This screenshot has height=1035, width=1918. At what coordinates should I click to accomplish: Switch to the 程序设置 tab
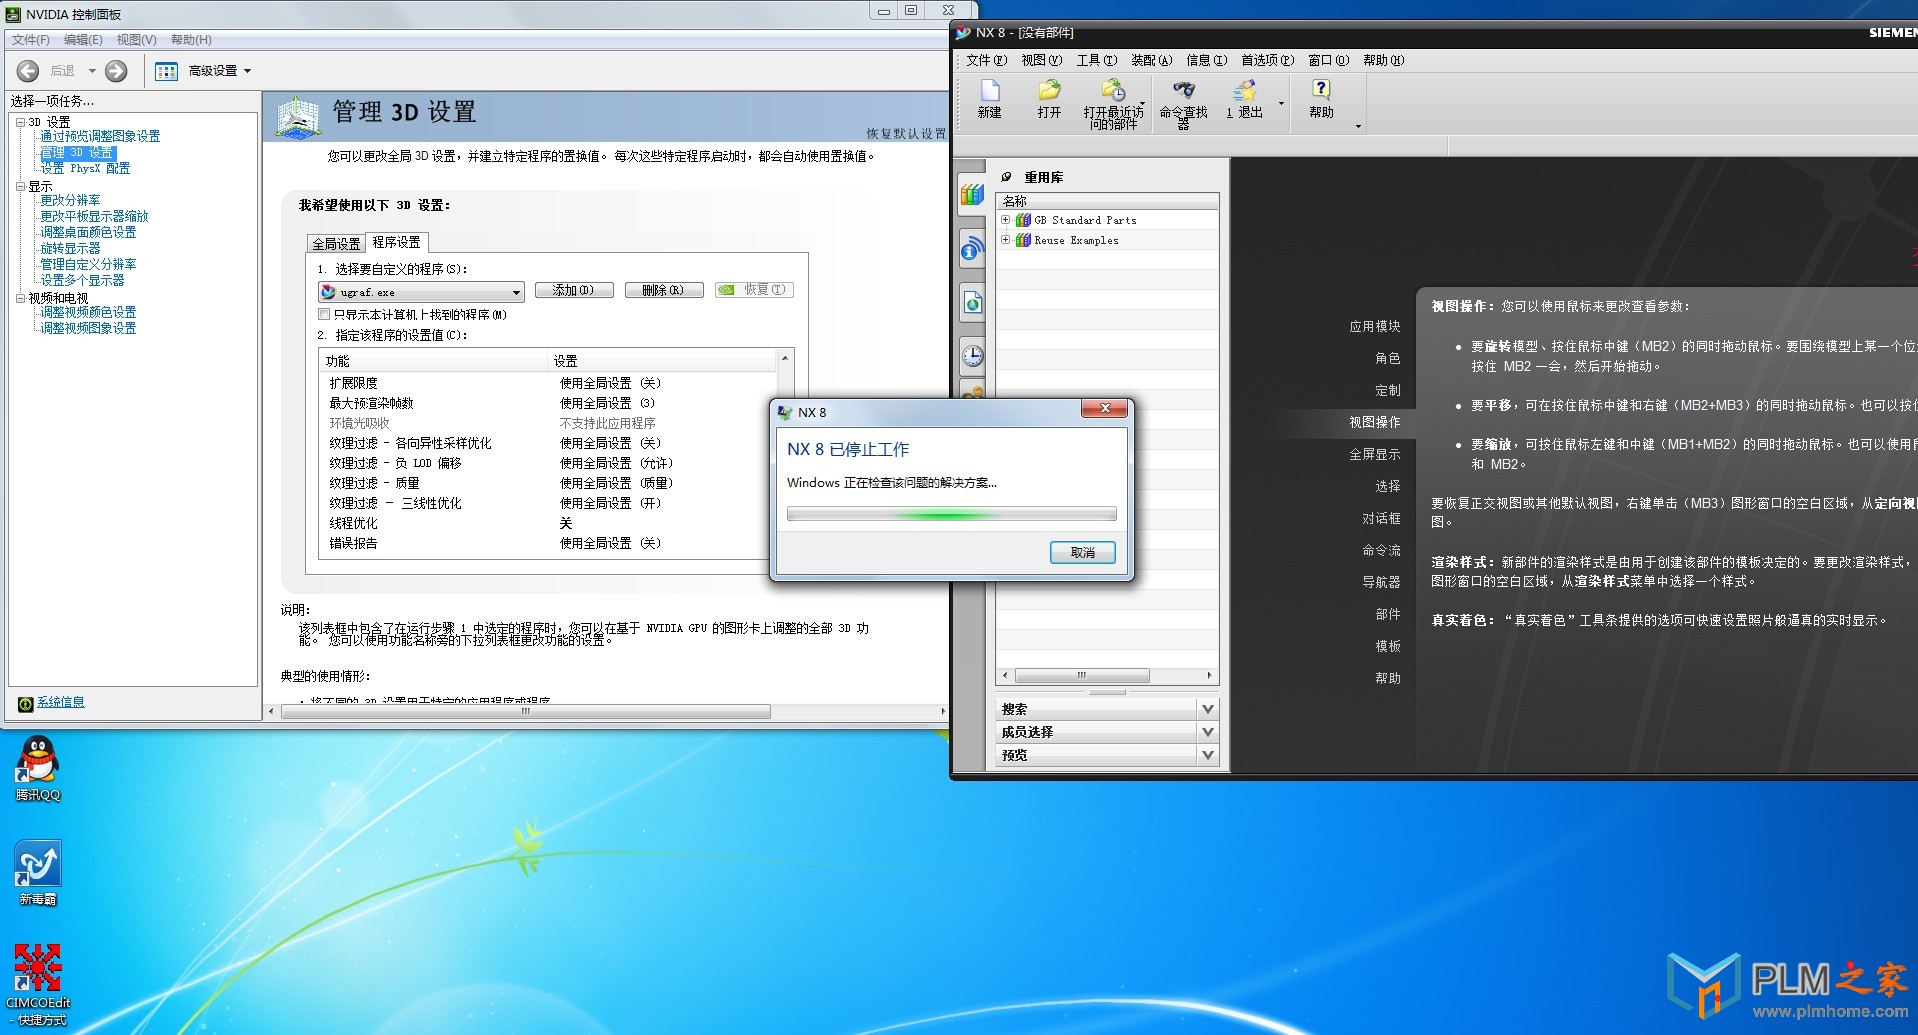pos(397,242)
